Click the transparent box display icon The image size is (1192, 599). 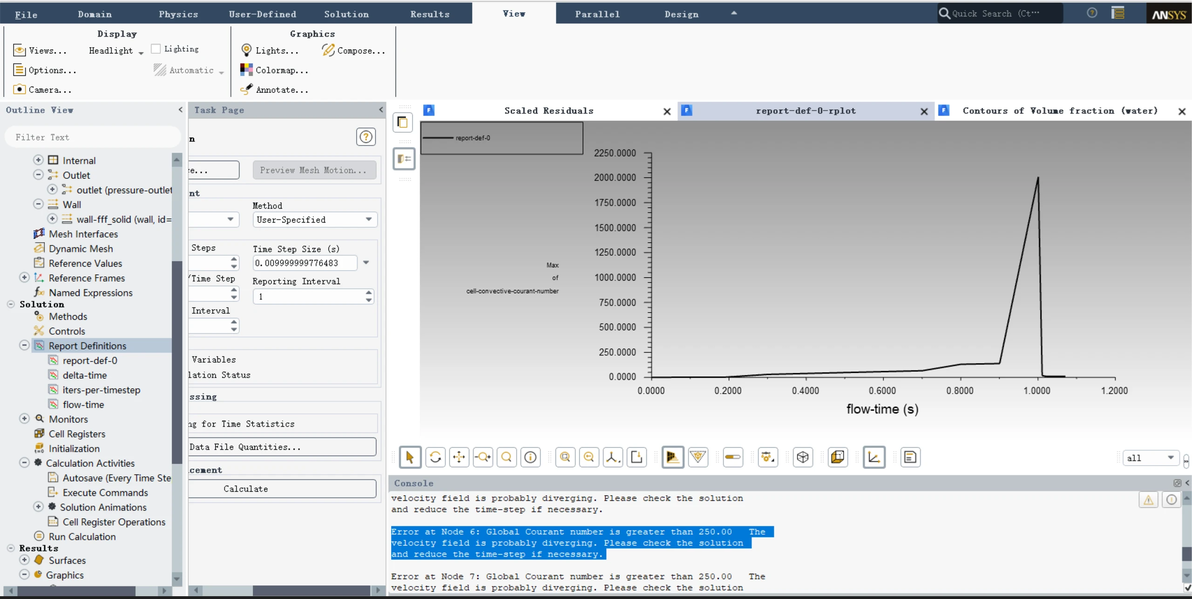tap(838, 457)
